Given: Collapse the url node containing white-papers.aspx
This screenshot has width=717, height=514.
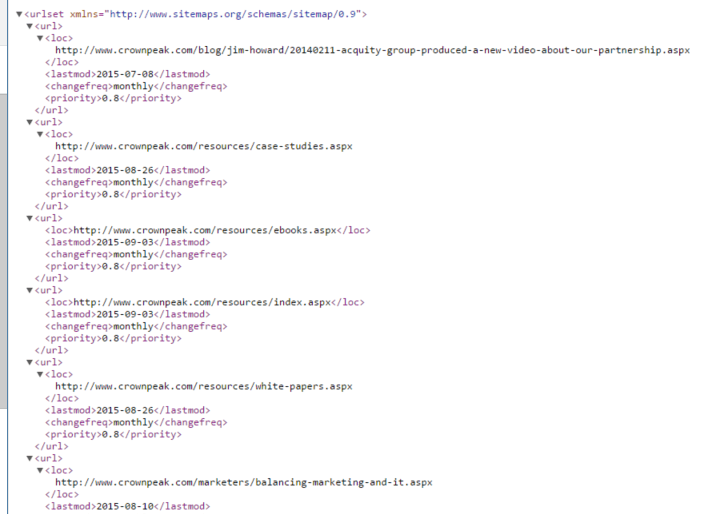Looking at the screenshot, I should [29, 362].
